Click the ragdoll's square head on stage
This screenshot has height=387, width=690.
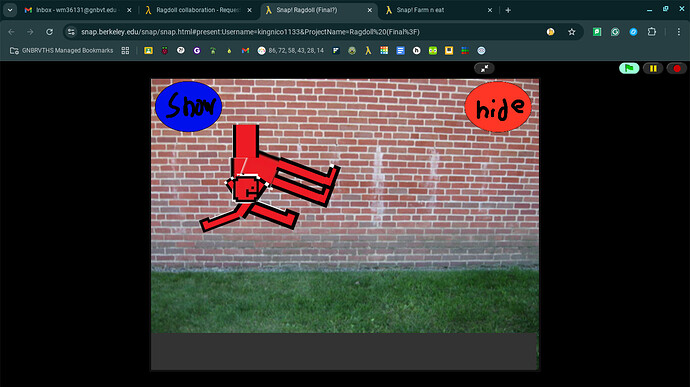tap(247, 189)
